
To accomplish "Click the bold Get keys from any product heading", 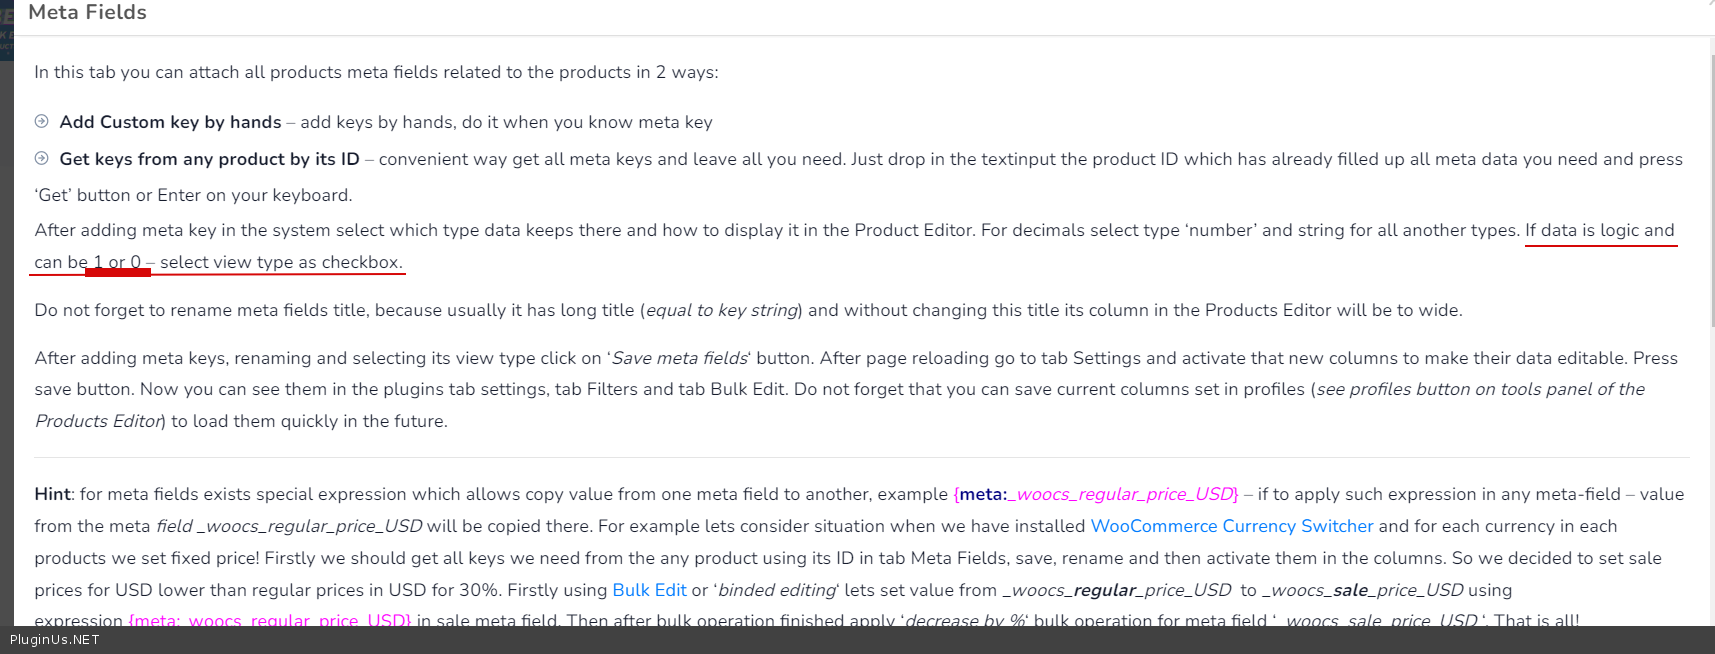I will [x=209, y=159].
